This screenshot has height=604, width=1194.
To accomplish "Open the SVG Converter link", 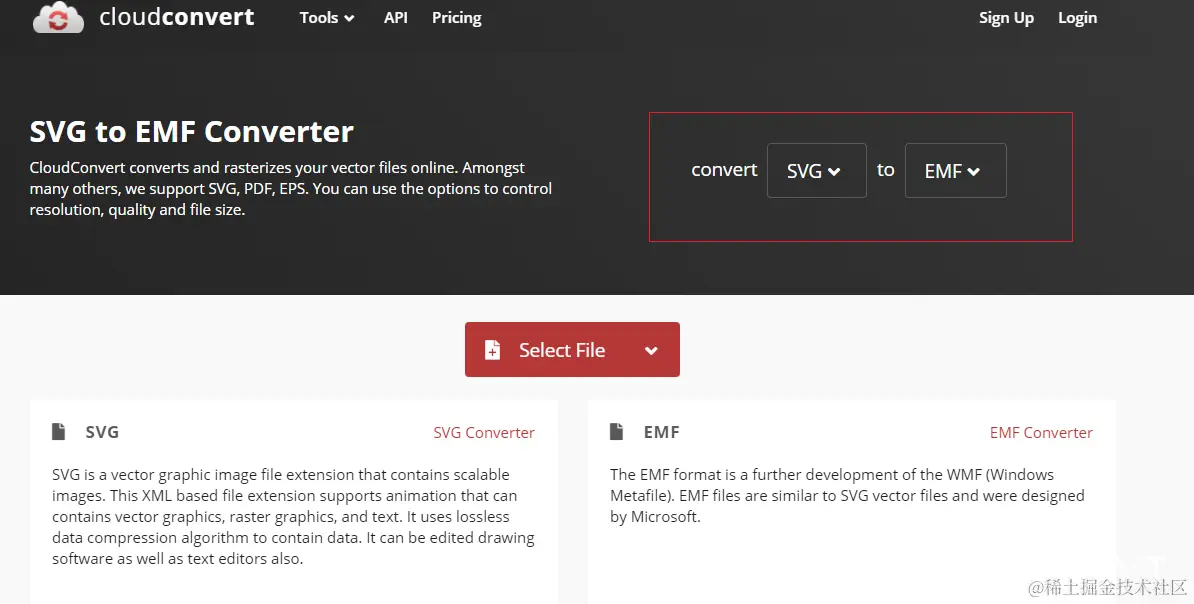I will [x=484, y=433].
